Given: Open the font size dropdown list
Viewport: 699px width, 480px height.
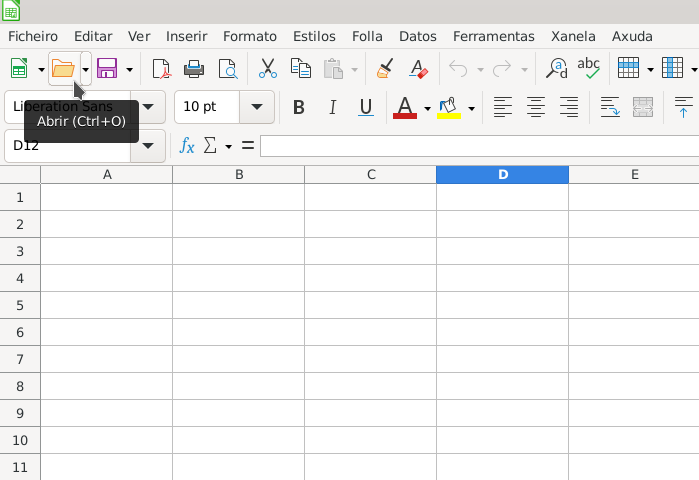Looking at the screenshot, I should click(256, 107).
